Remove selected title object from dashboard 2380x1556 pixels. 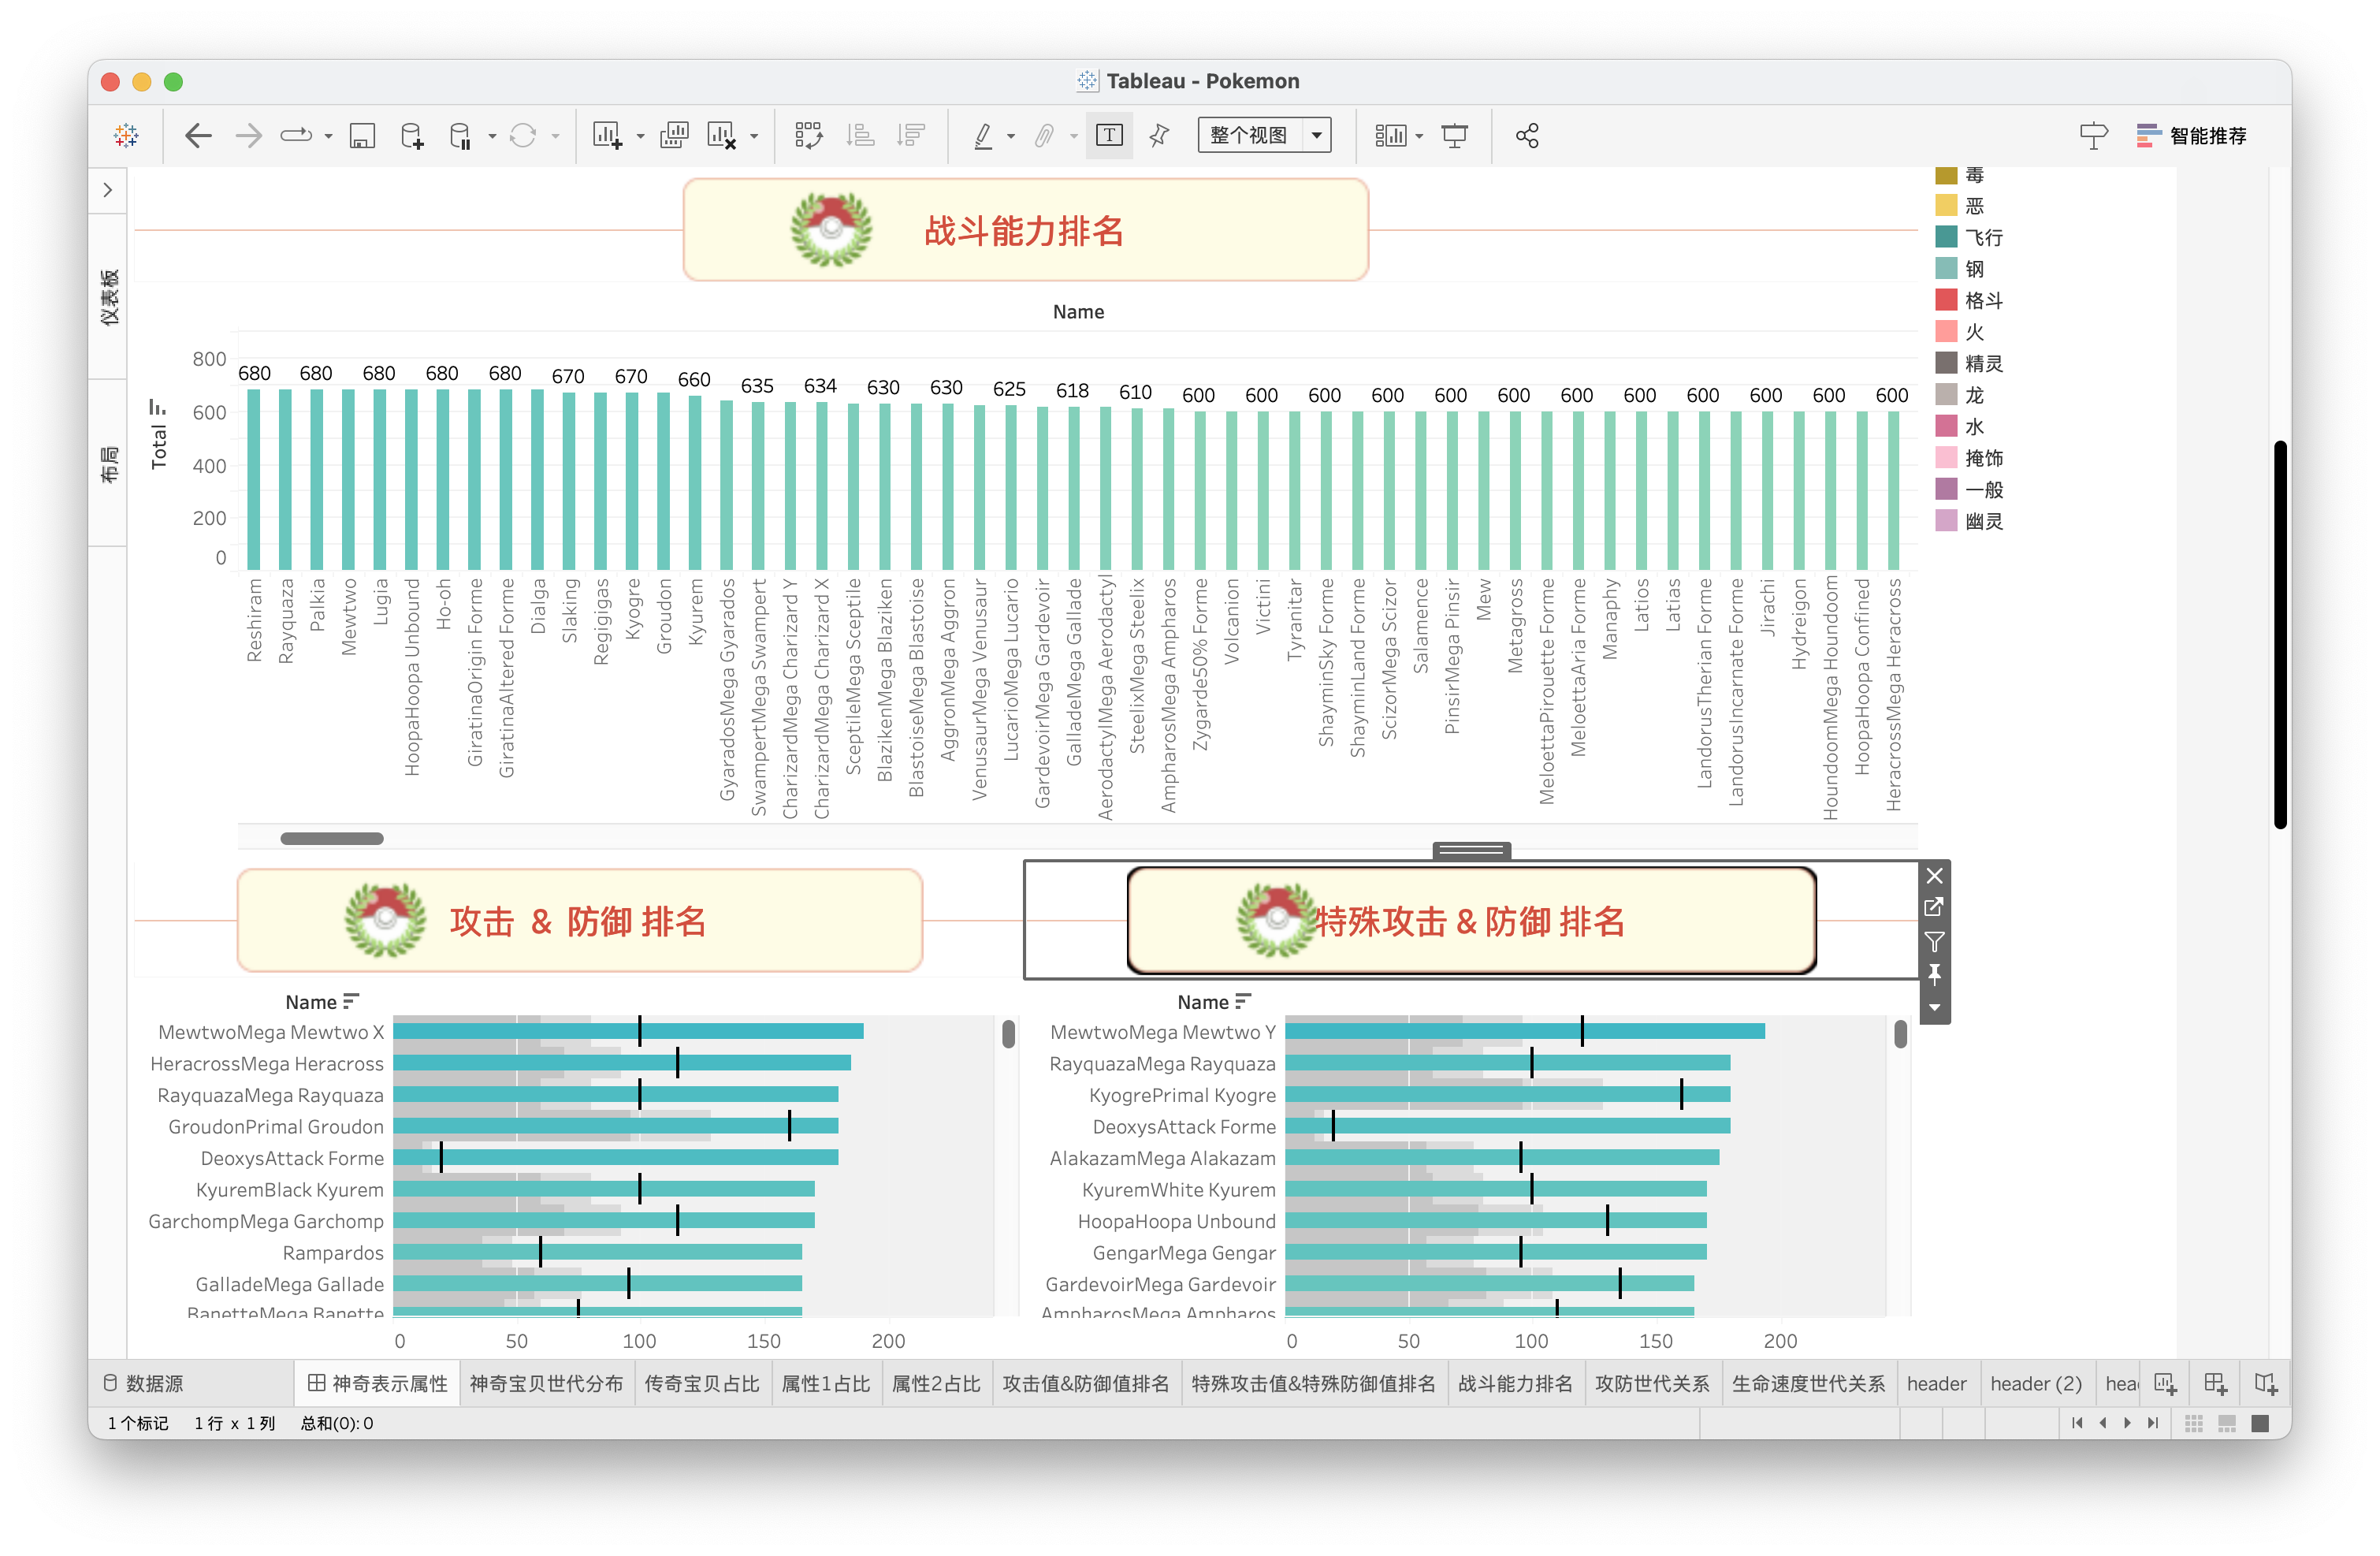(x=1935, y=876)
